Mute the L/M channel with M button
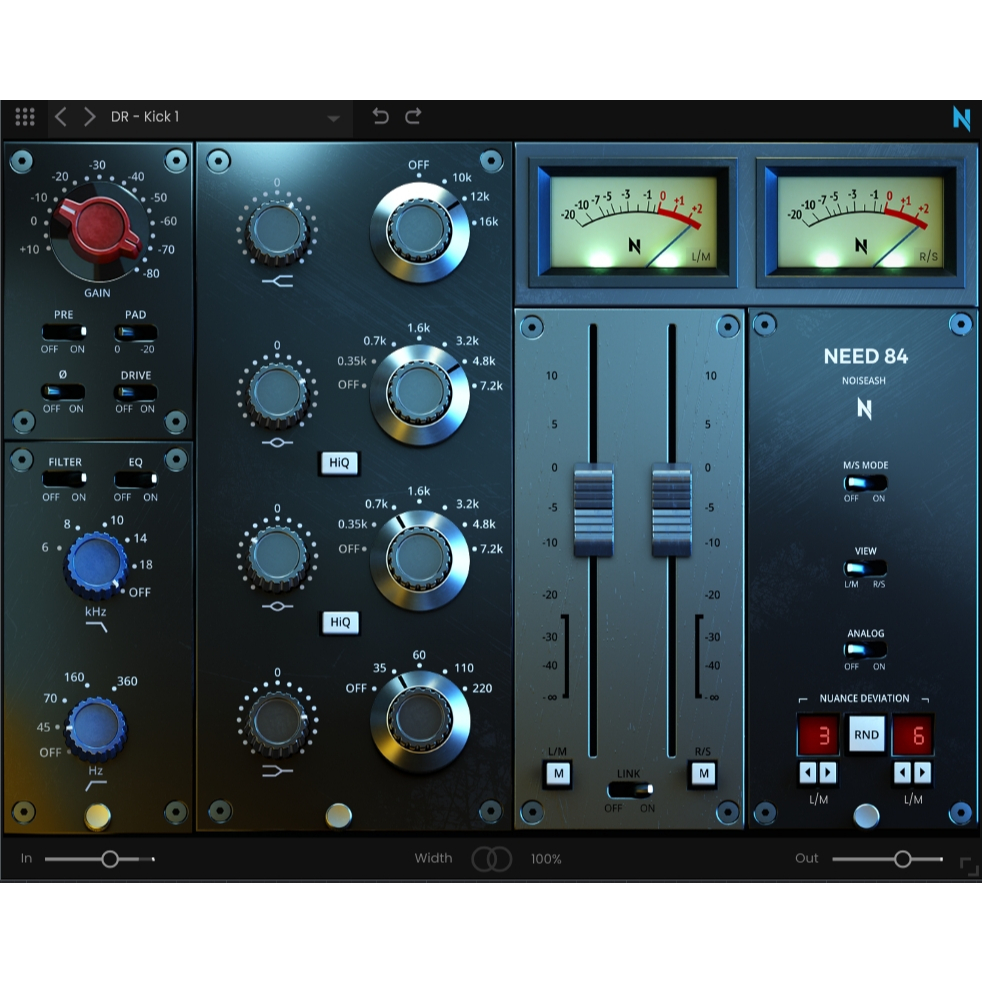 (x=558, y=773)
